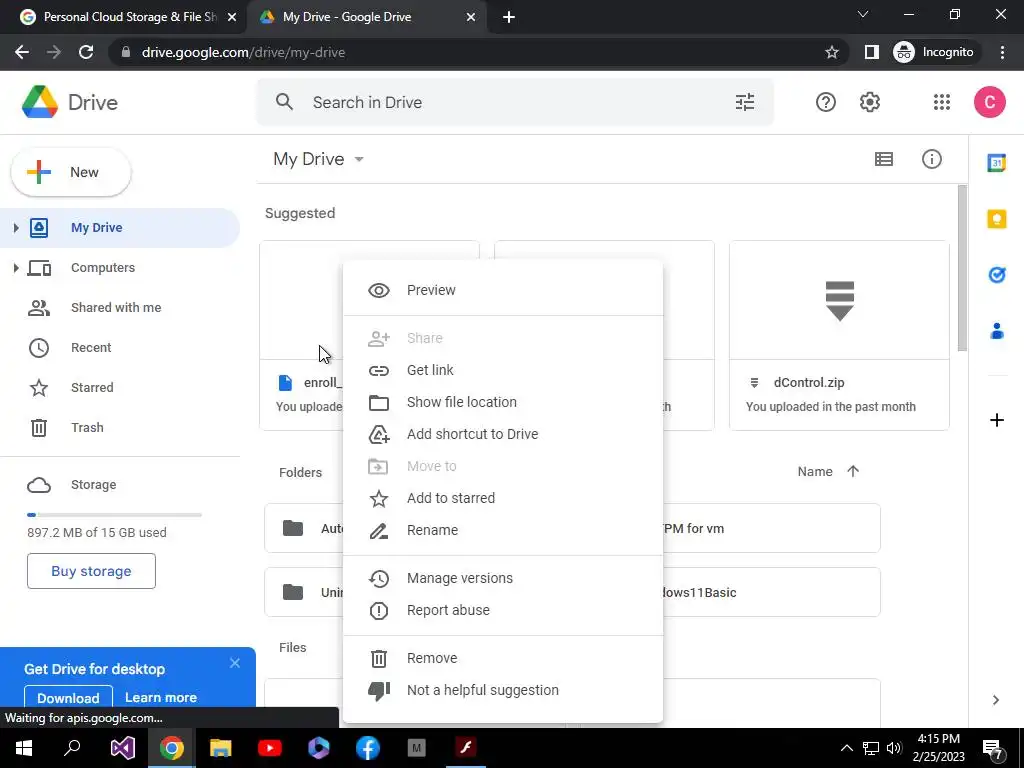
Task: Show hidden system tray icons
Action: click(846, 748)
